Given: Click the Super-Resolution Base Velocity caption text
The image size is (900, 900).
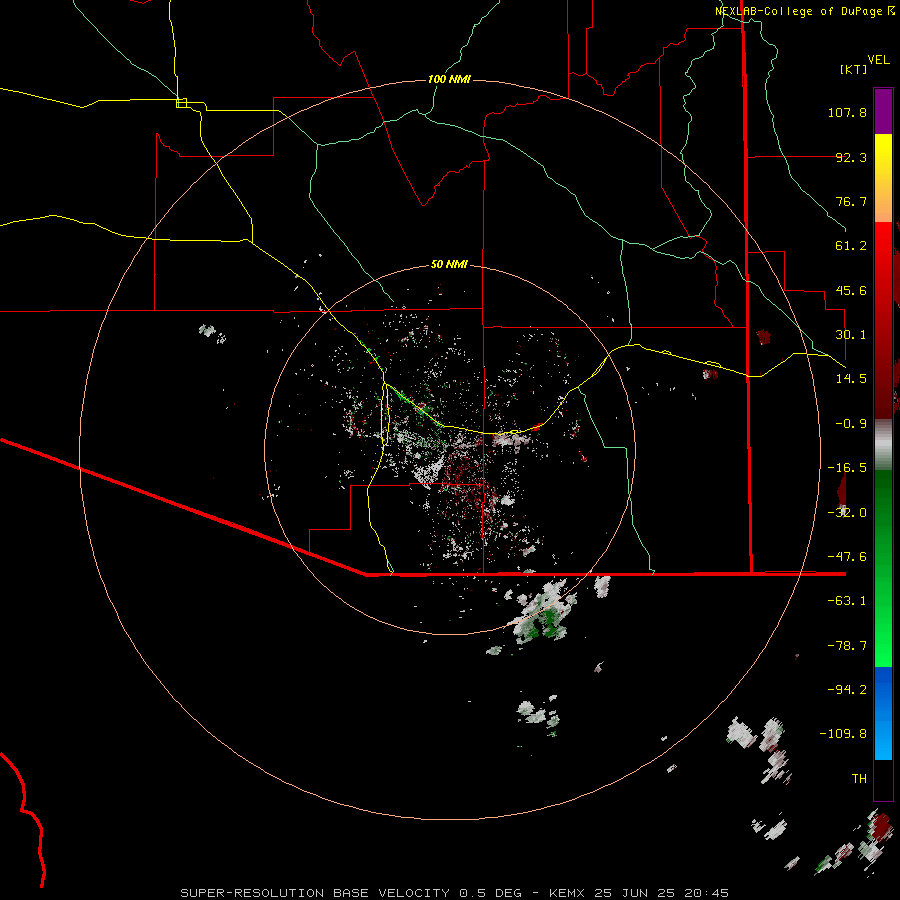Looking at the screenshot, I should click(455, 893).
